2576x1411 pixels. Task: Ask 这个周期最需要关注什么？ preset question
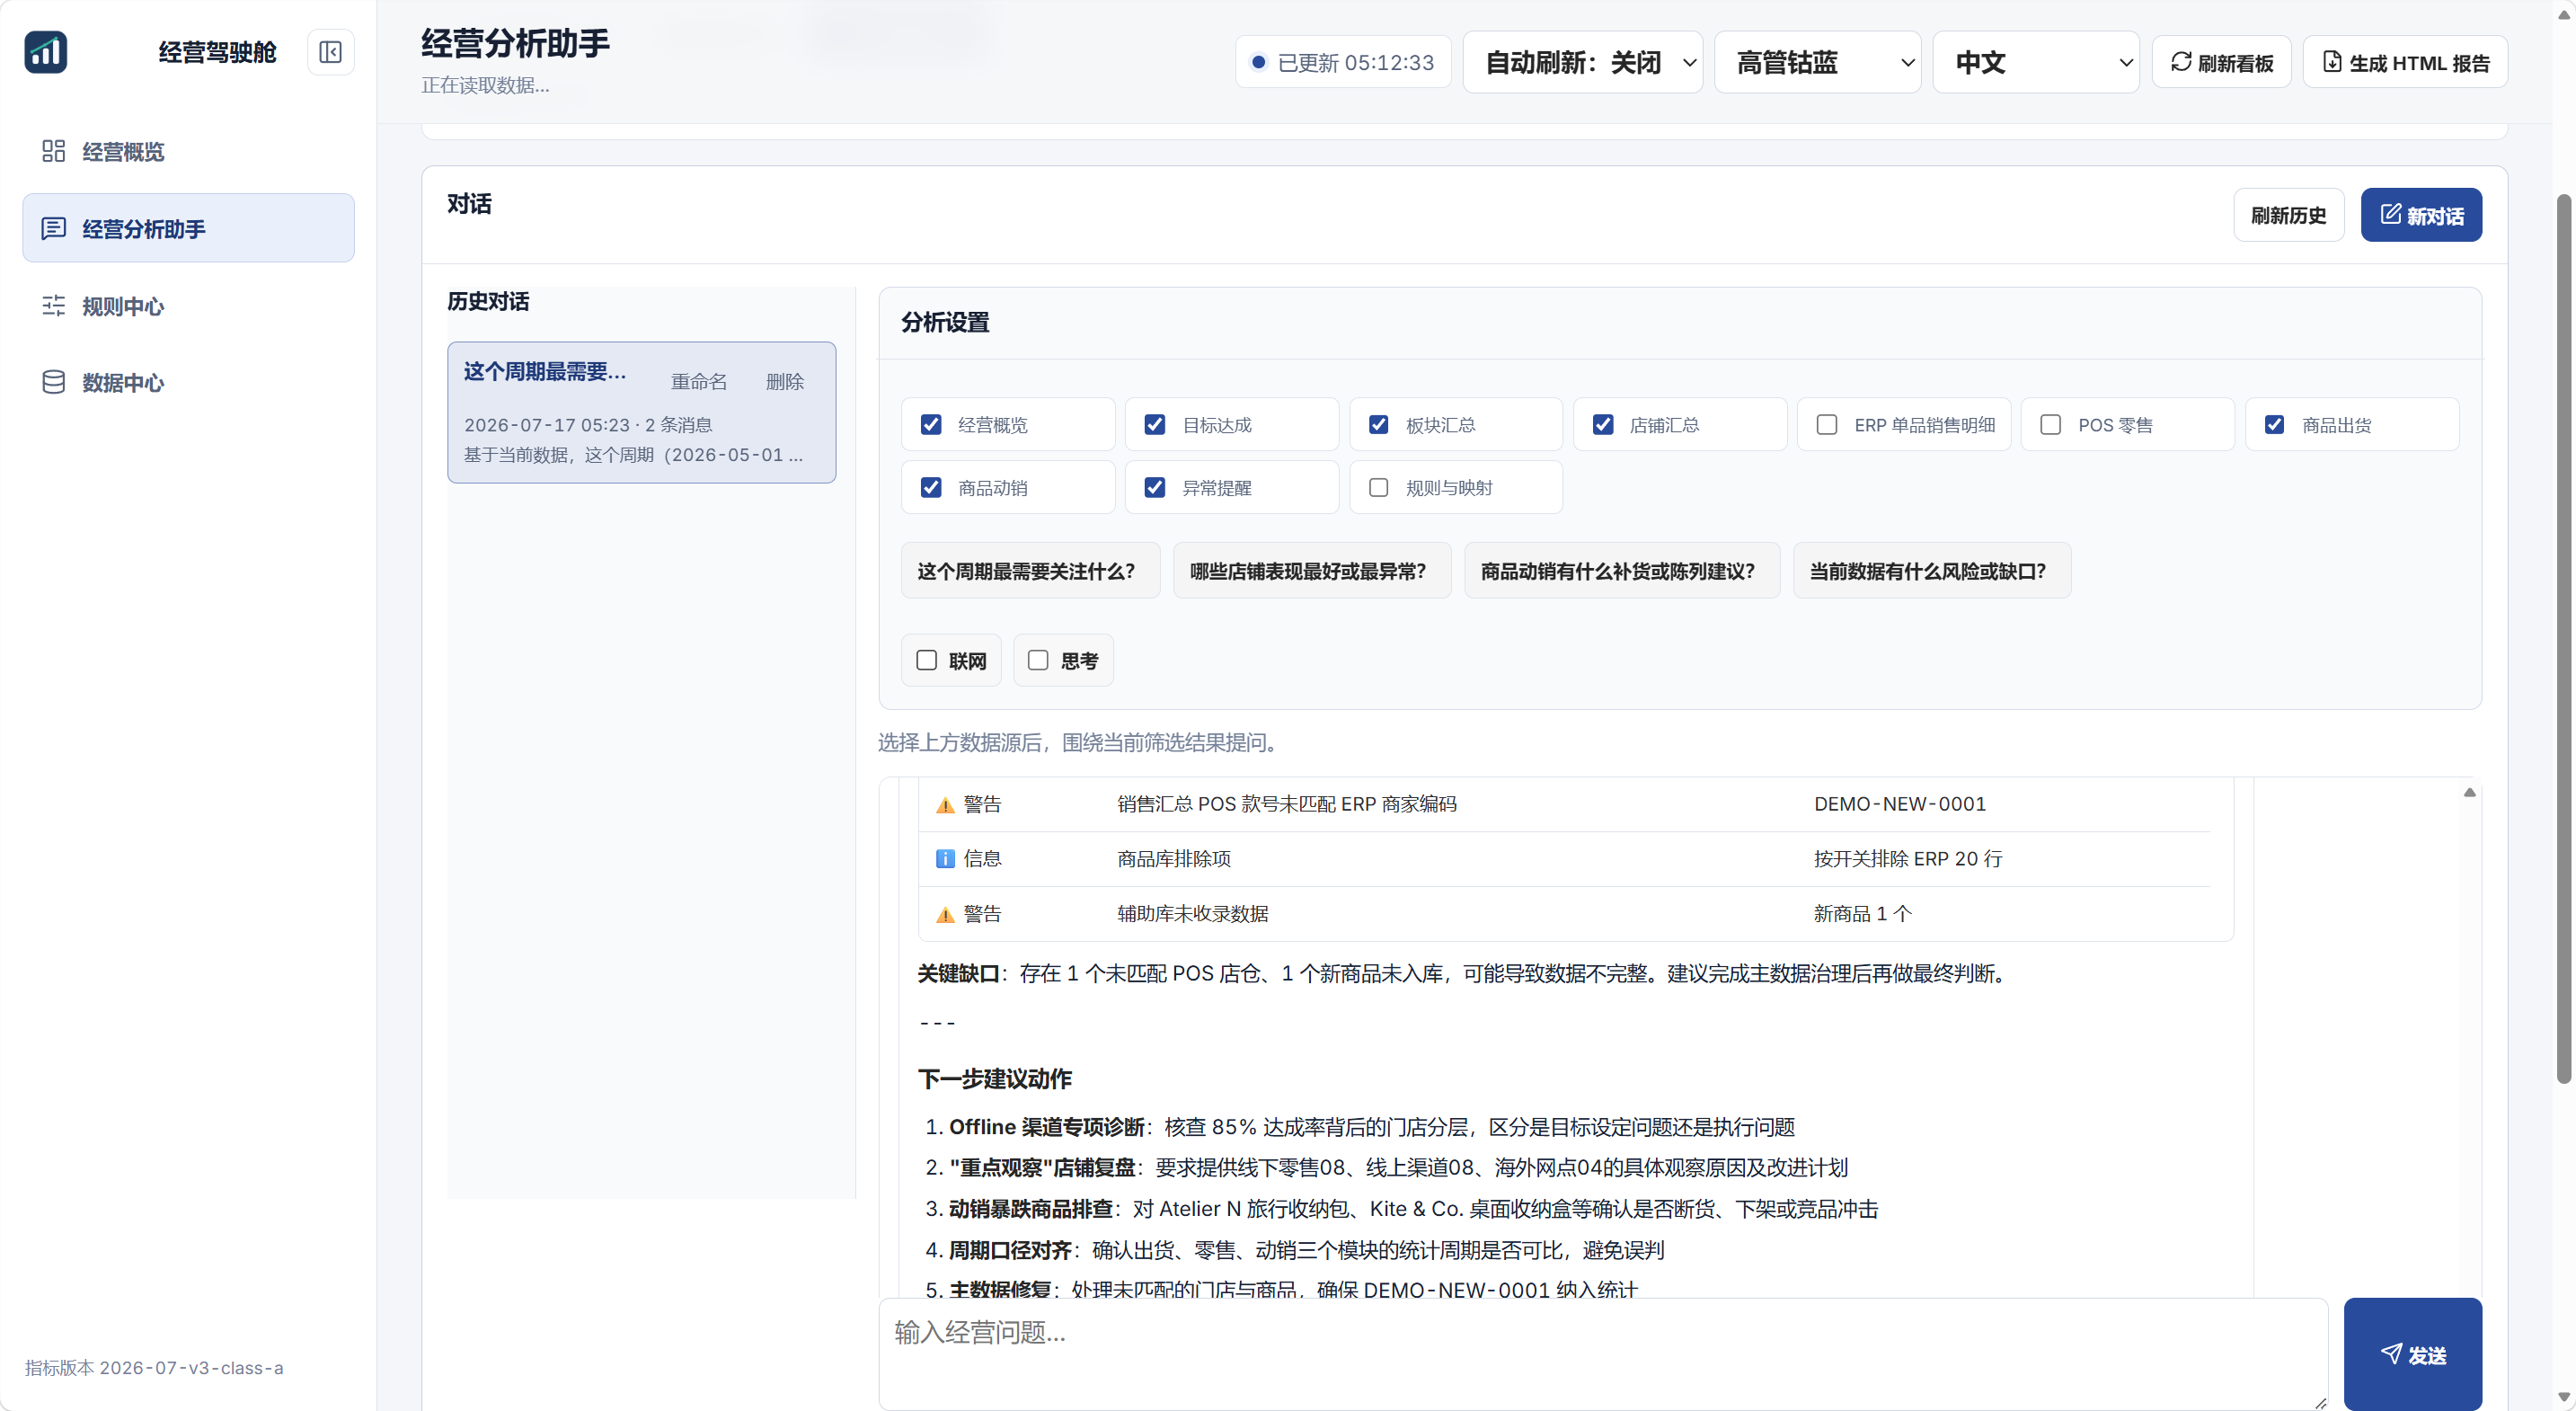(1030, 571)
